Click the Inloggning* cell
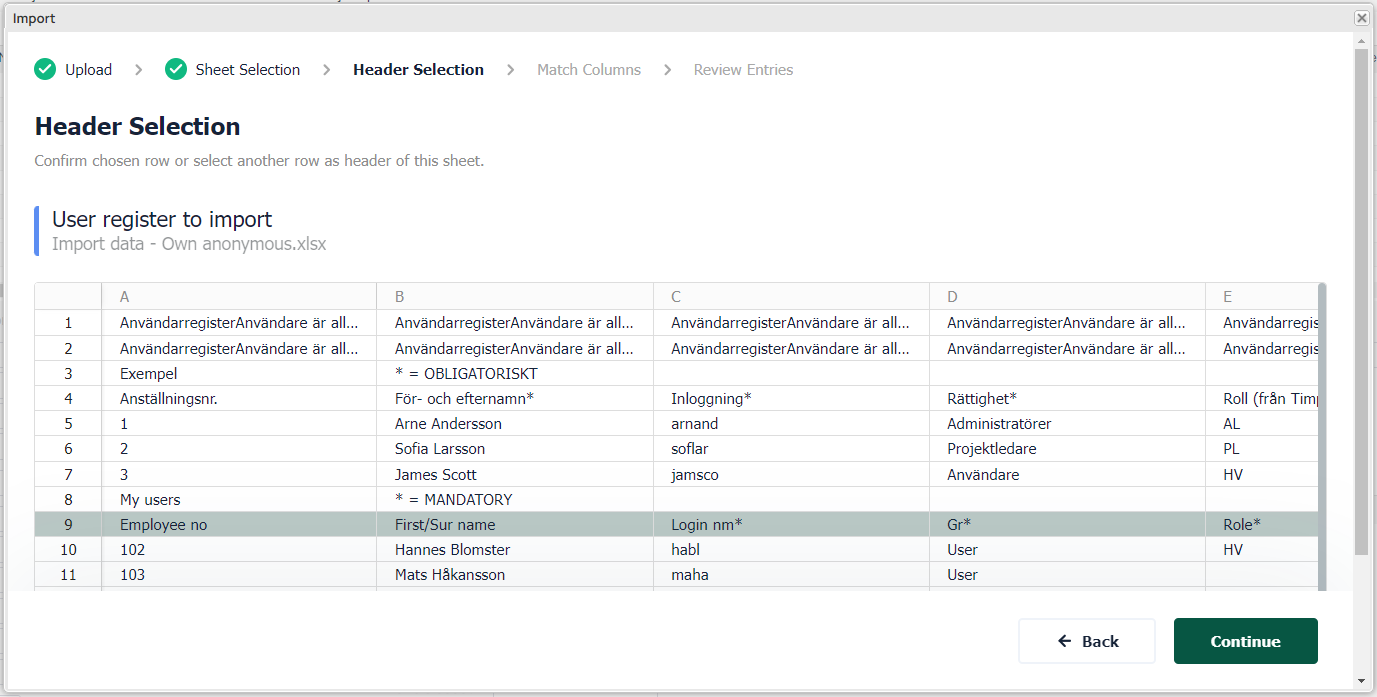The image size is (1377, 697). point(791,399)
